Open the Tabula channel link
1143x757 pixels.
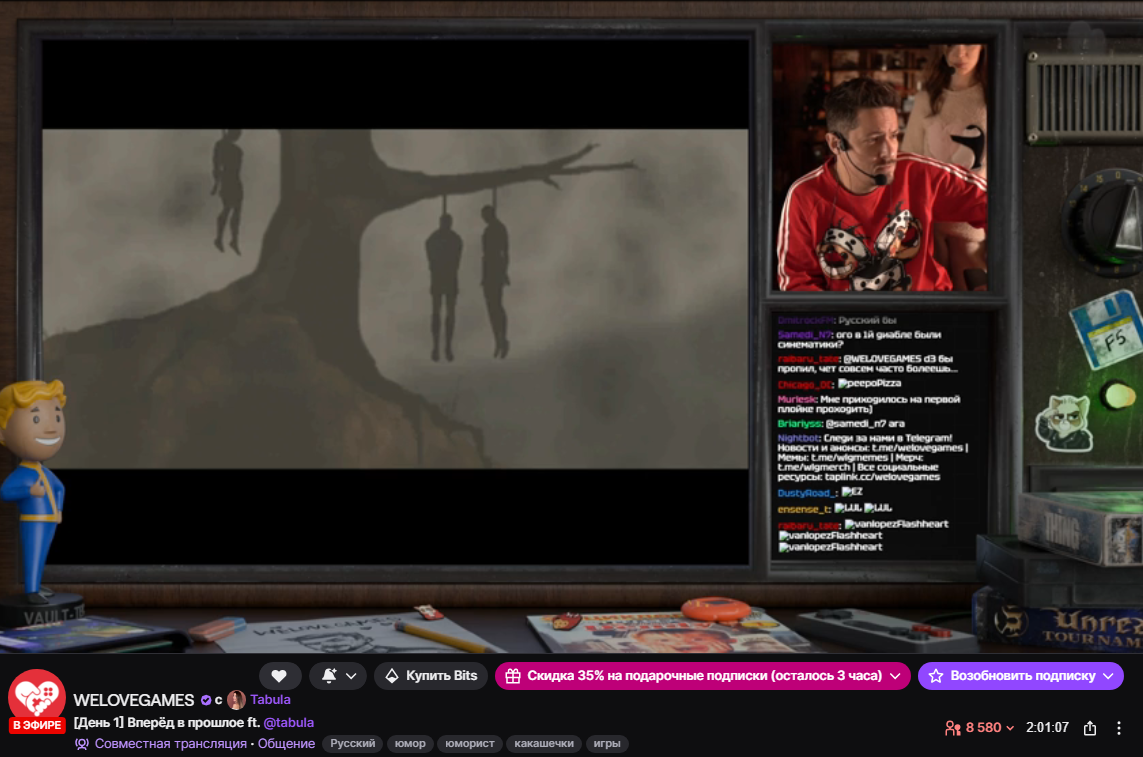[270, 699]
